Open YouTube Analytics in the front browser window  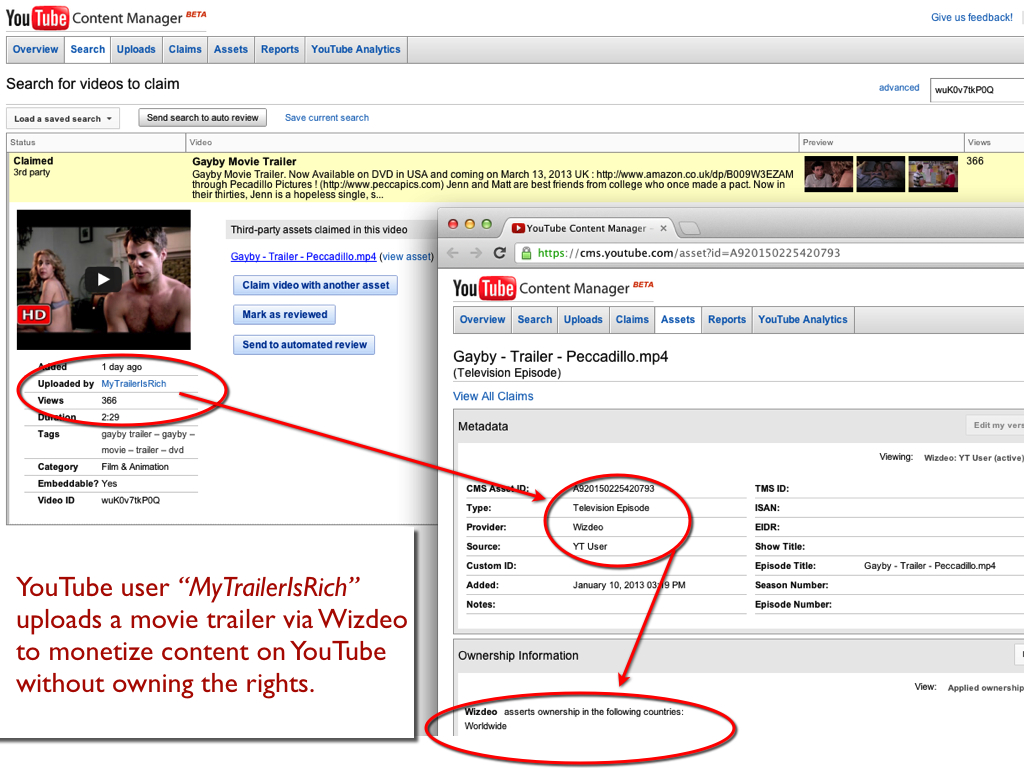coord(803,320)
